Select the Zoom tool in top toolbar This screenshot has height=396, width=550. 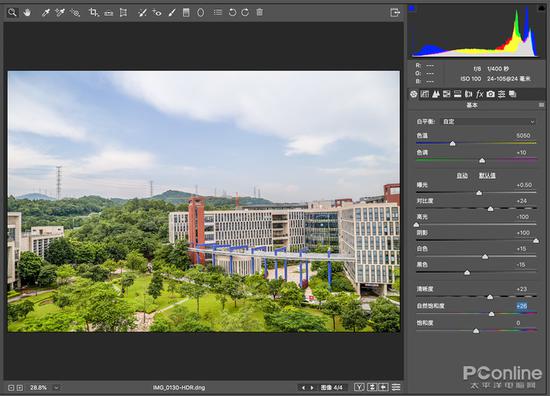(x=12, y=13)
